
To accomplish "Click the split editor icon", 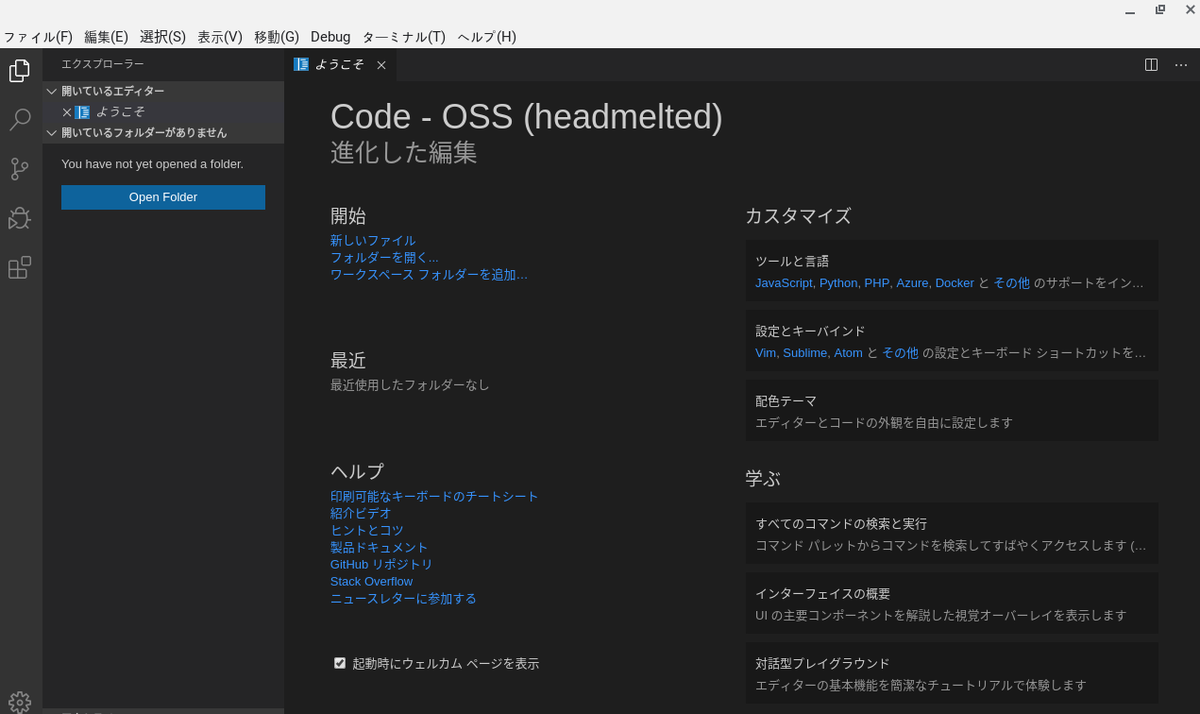I will [x=1151, y=65].
